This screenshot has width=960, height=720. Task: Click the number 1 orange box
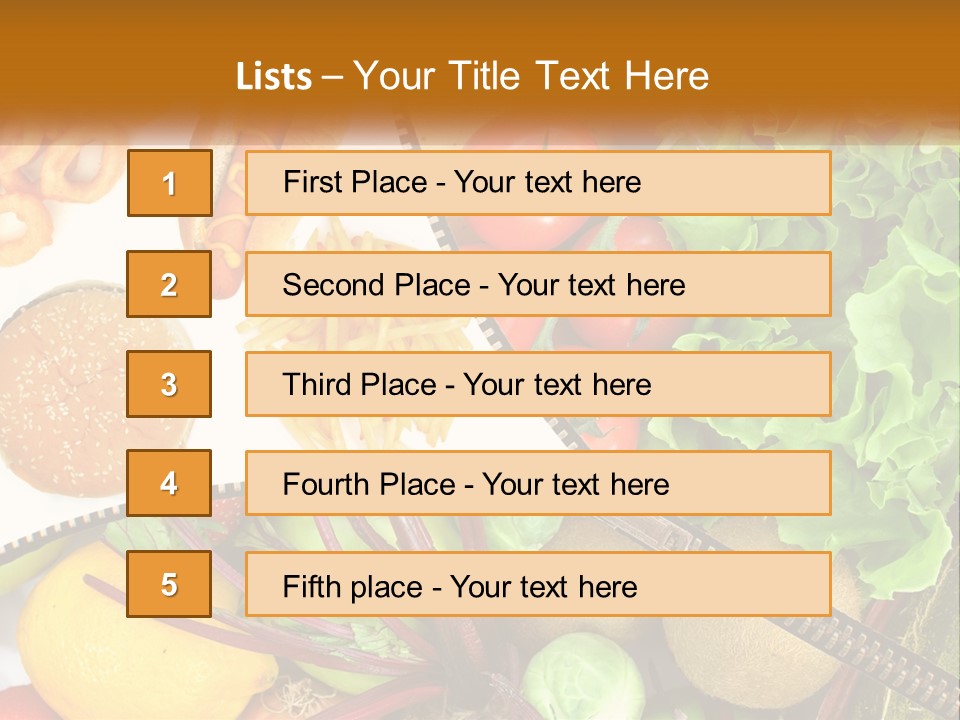click(169, 183)
